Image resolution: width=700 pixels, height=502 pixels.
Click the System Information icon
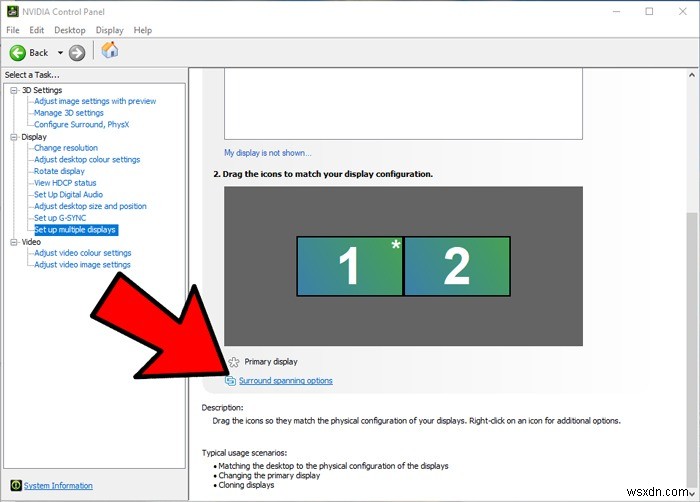point(16,485)
